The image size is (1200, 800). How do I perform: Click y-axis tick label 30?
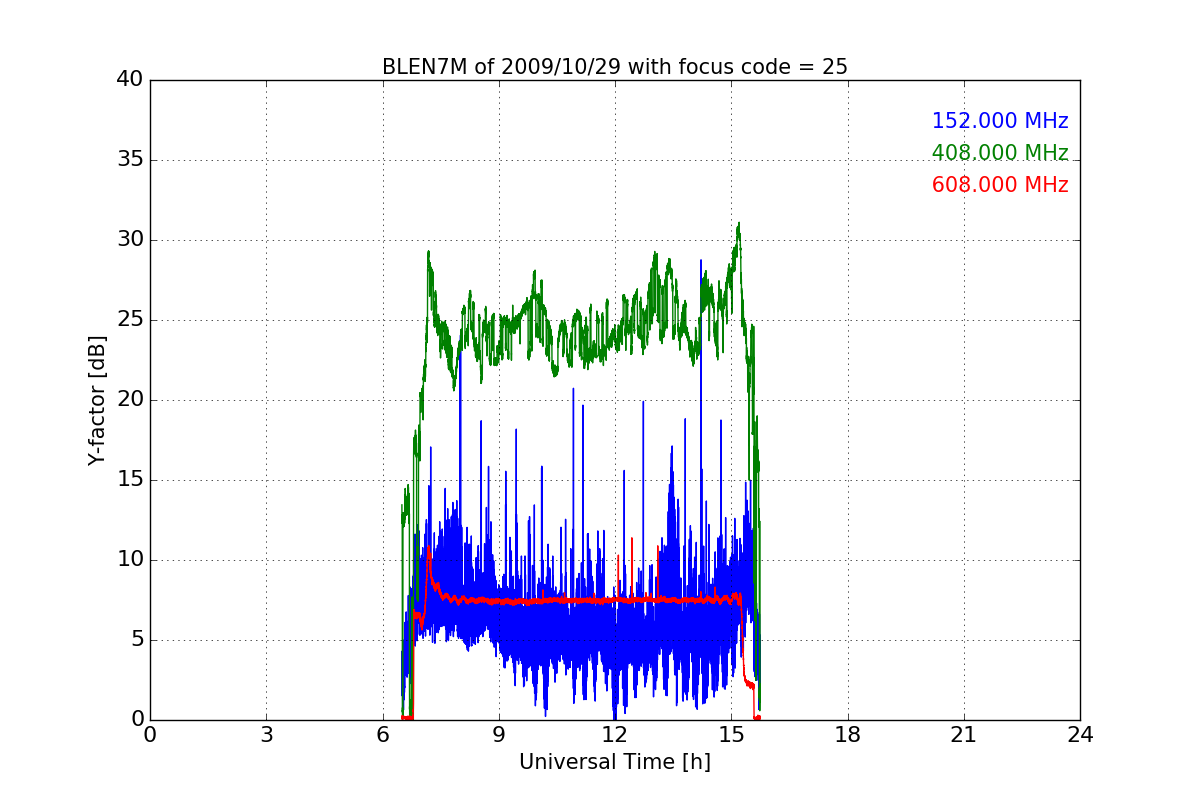[x=130, y=240]
